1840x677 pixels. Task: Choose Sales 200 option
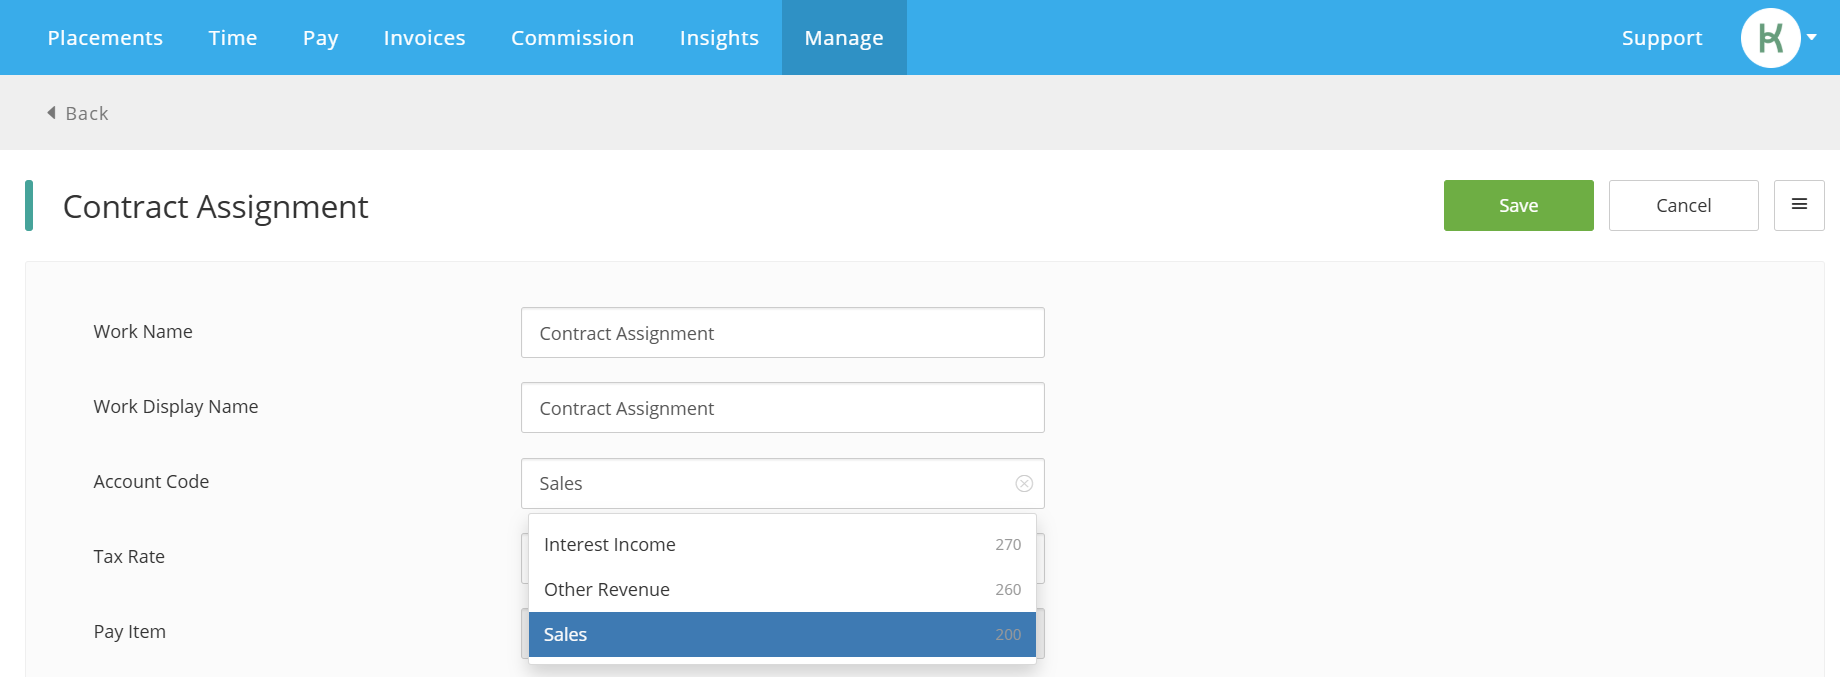[782, 634]
